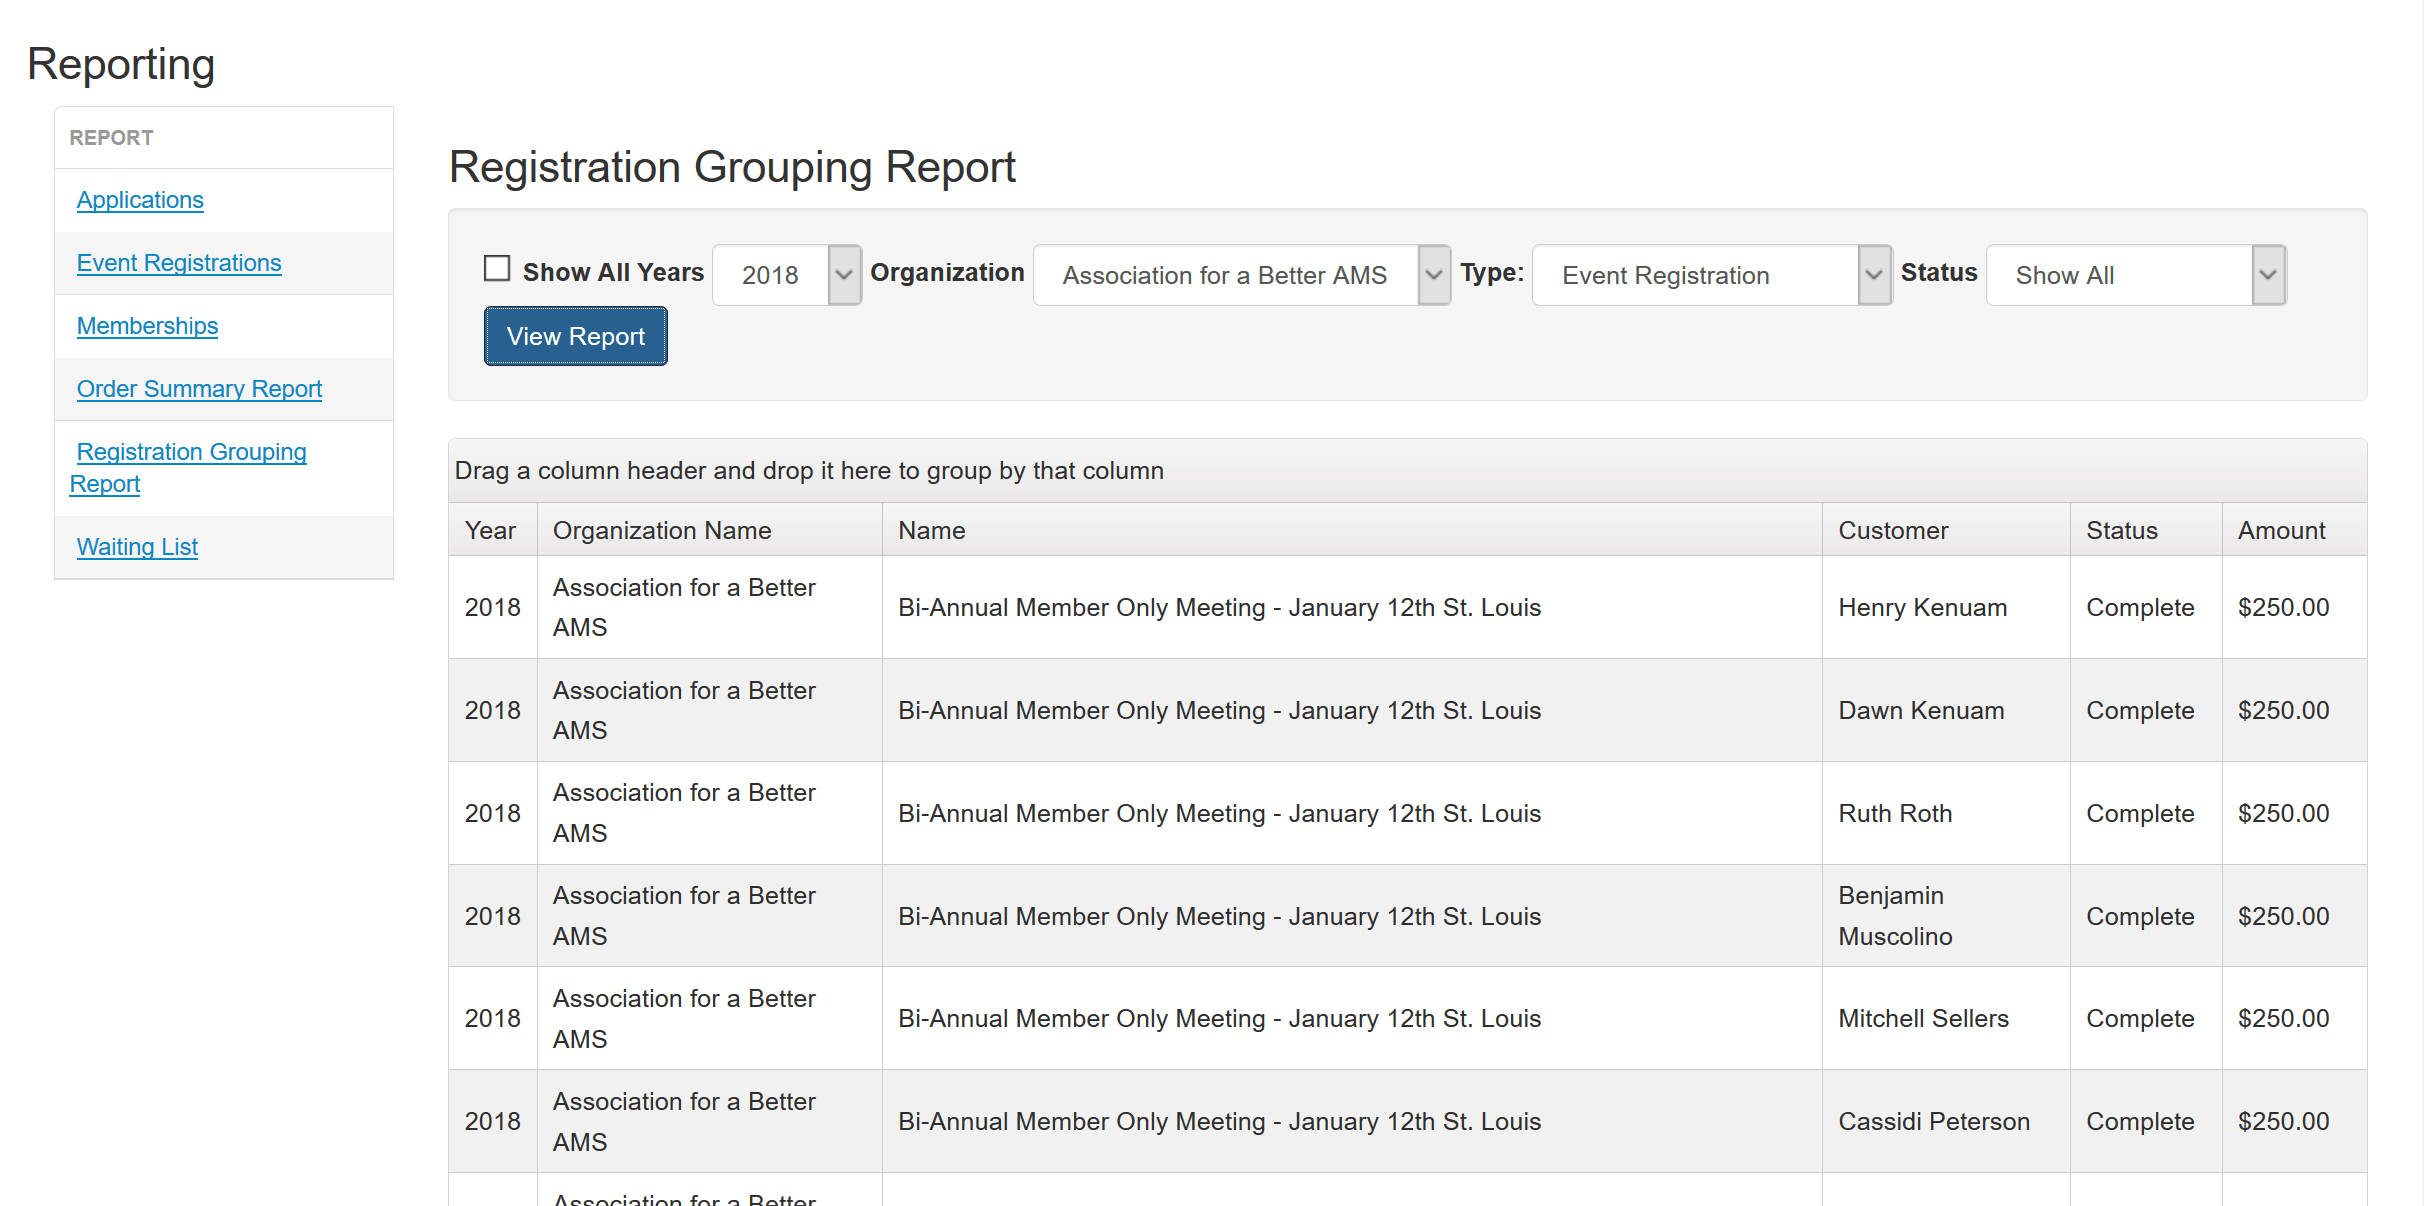Go to Event Registrations report
Image resolution: width=2424 pixels, height=1206 pixels.
(x=179, y=263)
